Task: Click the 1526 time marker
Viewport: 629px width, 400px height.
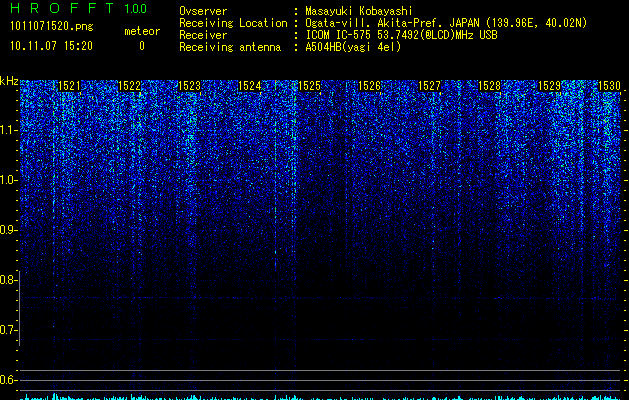Action: (369, 86)
